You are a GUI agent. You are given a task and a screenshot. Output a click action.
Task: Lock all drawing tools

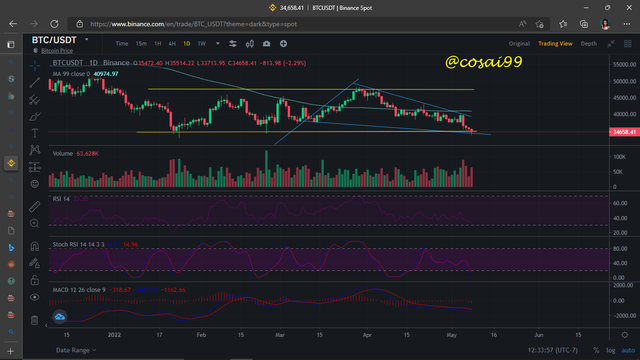click(35, 280)
